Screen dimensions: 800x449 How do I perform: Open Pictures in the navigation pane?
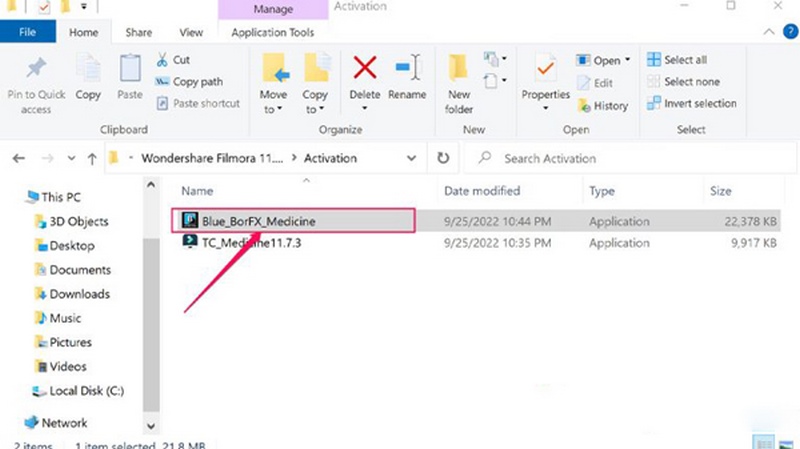click(x=62, y=342)
